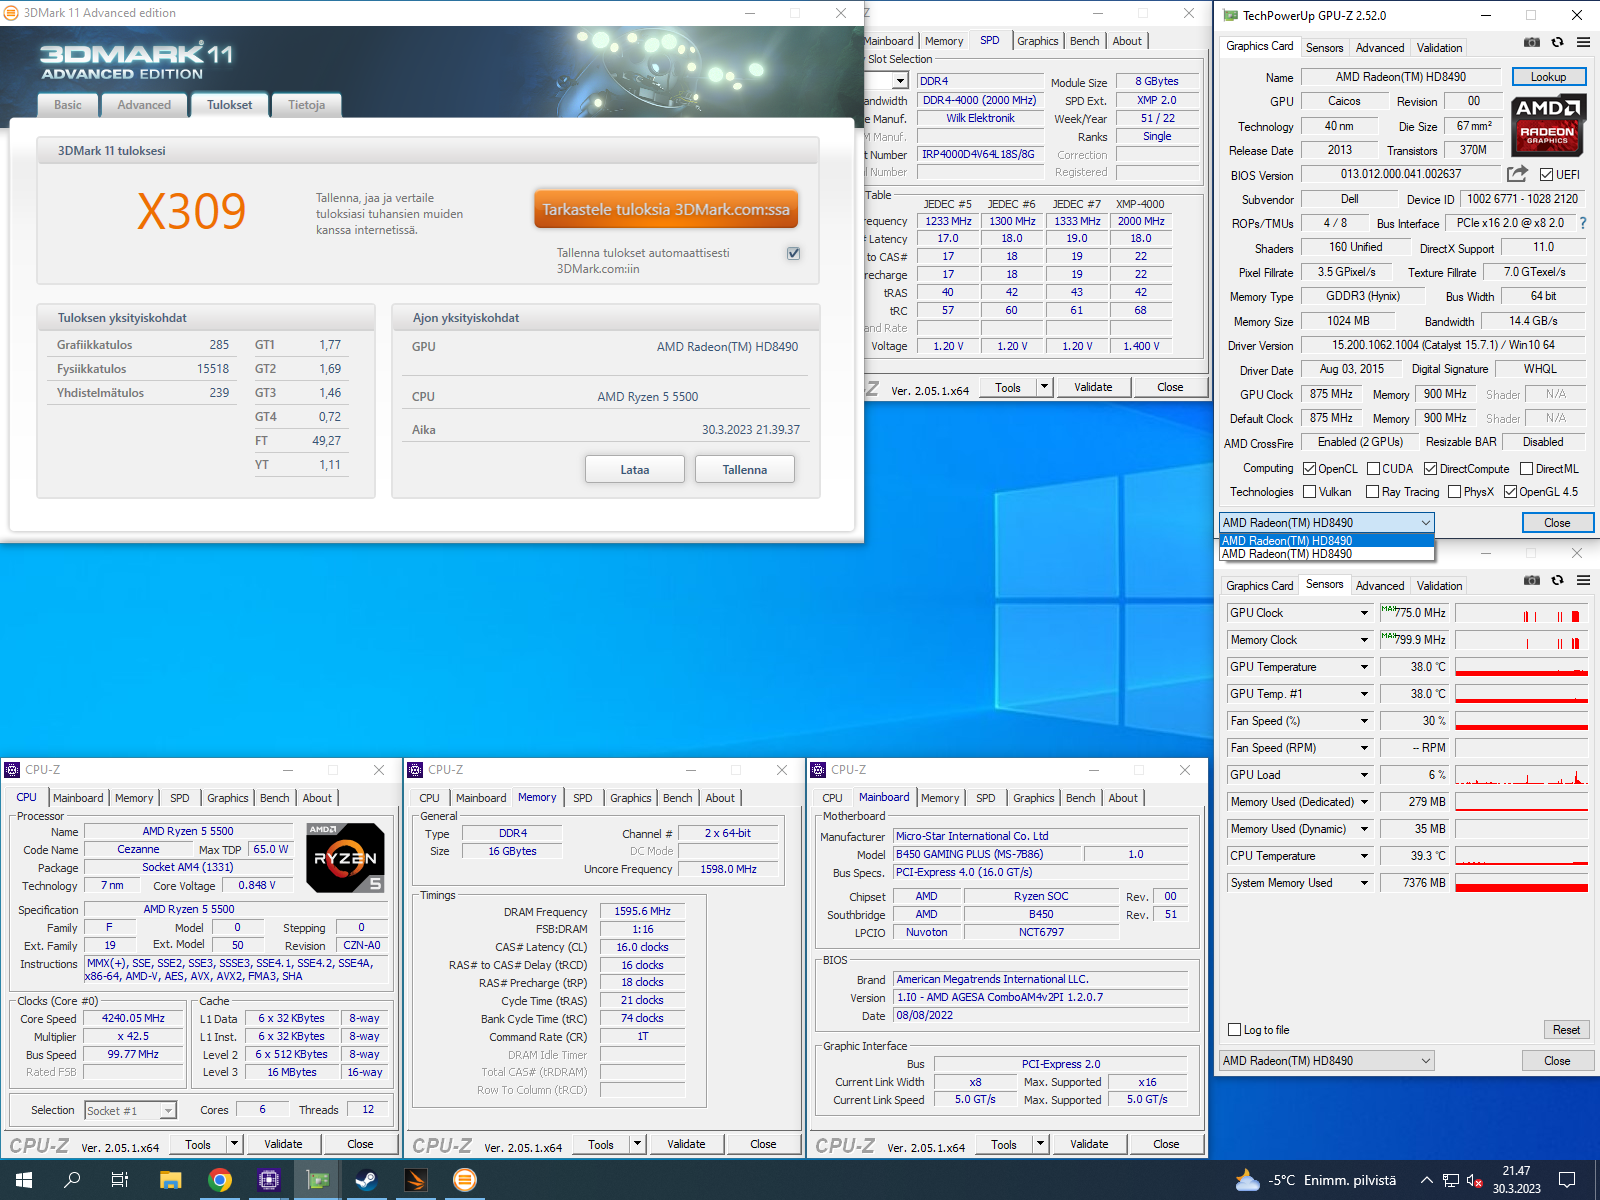Click the volume muted tray icon
The image size is (1600, 1200).
[x=1474, y=1180]
